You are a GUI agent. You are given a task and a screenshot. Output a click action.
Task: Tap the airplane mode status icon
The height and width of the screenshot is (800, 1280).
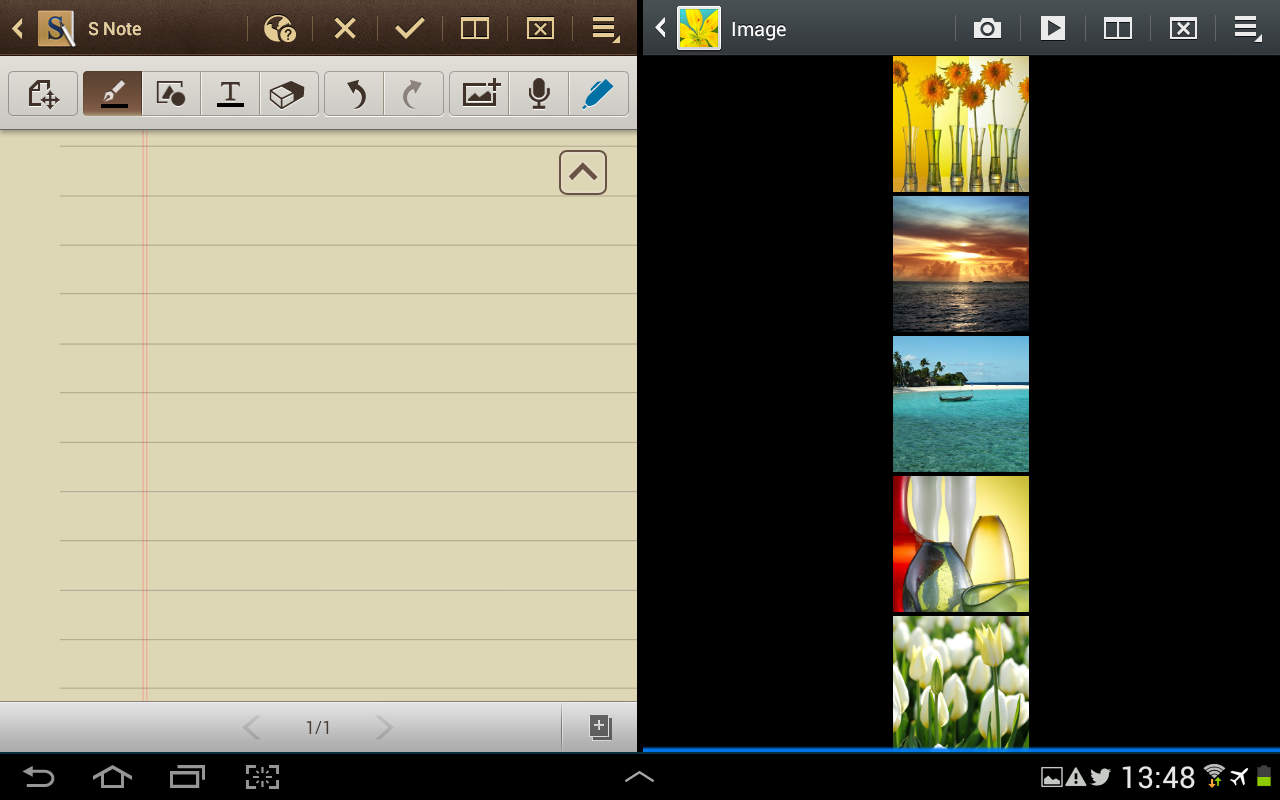click(1240, 777)
